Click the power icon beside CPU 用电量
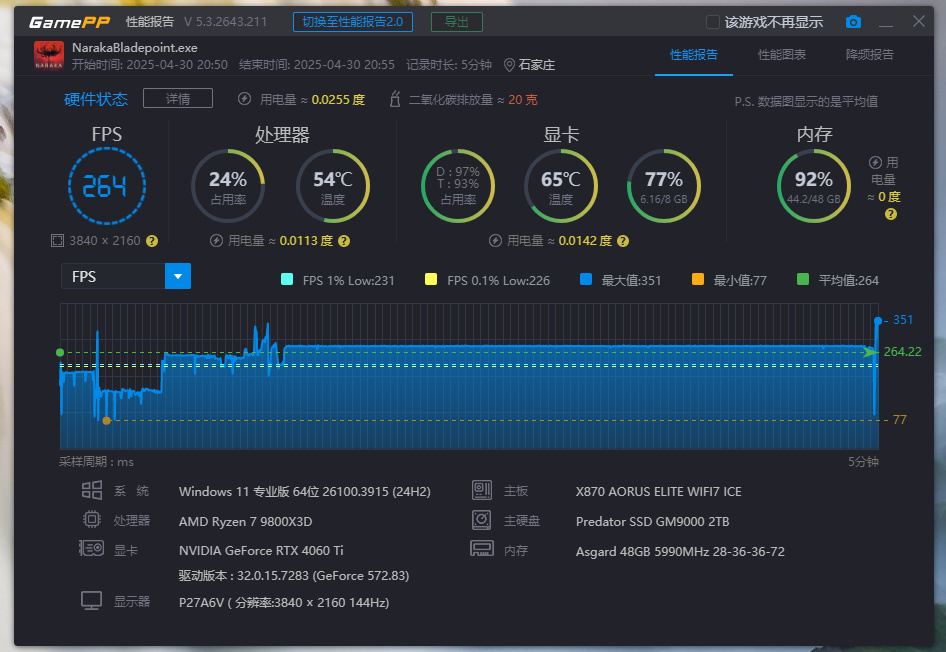946x652 pixels. point(216,241)
